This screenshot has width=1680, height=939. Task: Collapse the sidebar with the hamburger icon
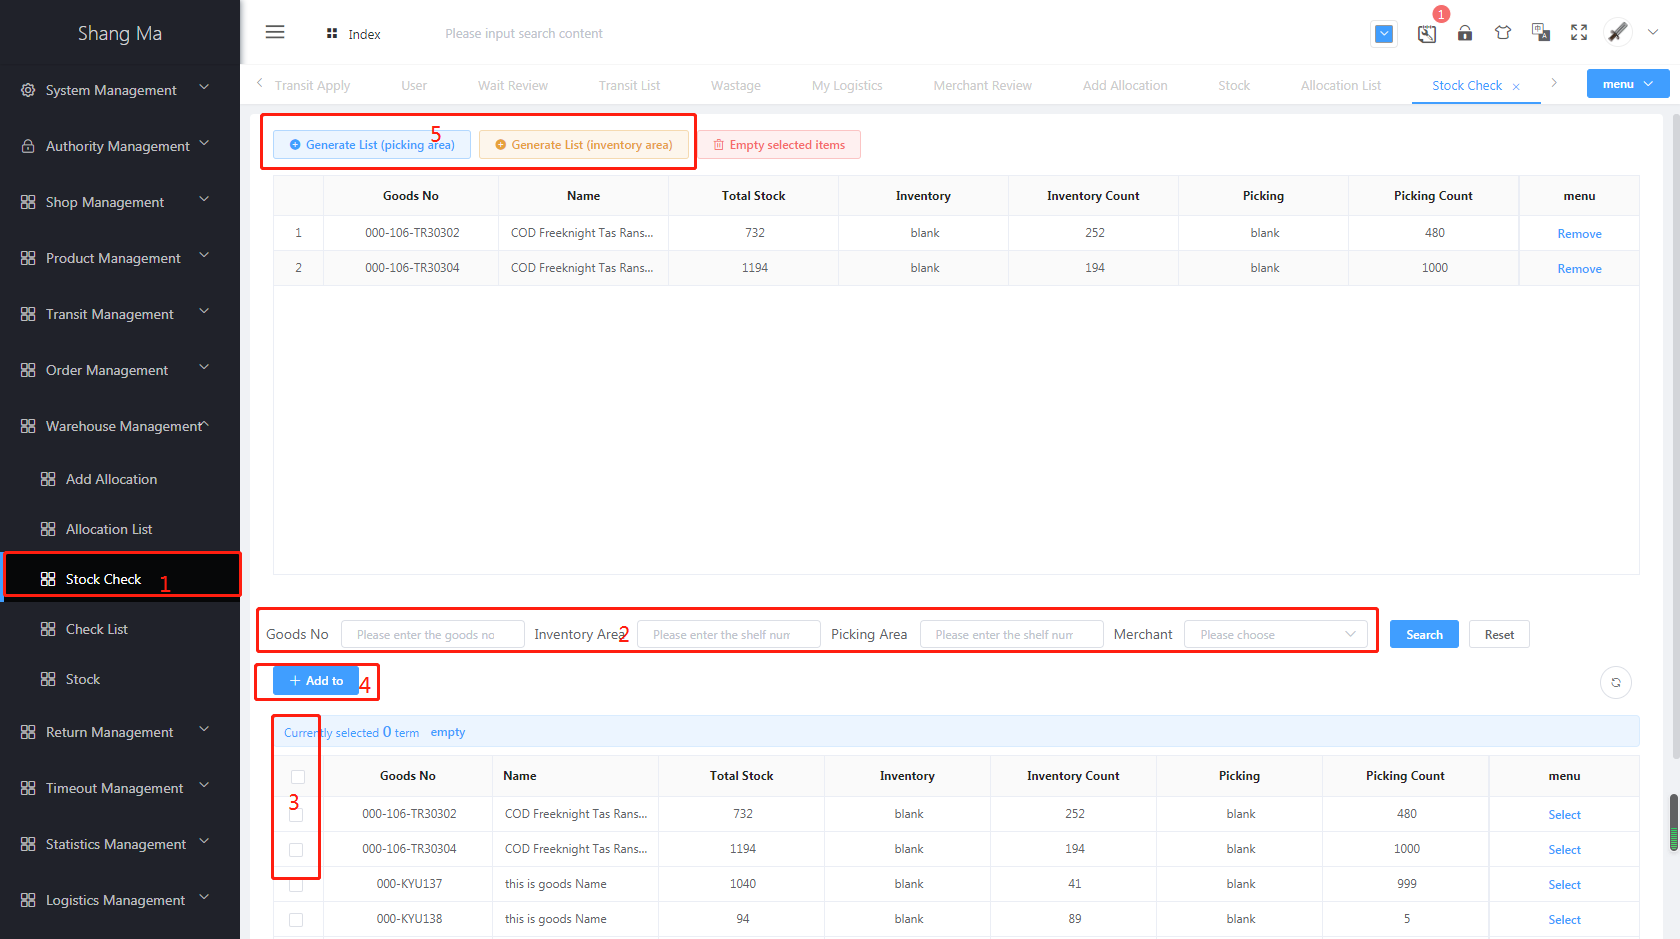[x=275, y=33]
